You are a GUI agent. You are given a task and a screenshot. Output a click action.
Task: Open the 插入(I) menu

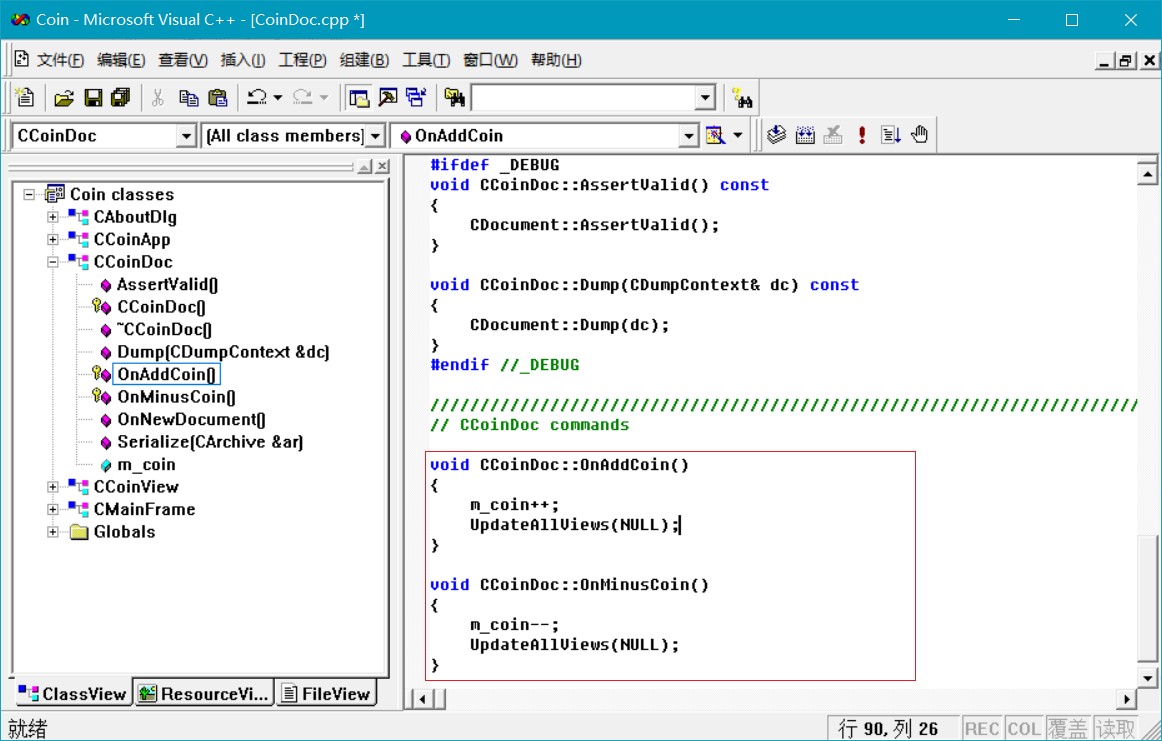(x=242, y=60)
